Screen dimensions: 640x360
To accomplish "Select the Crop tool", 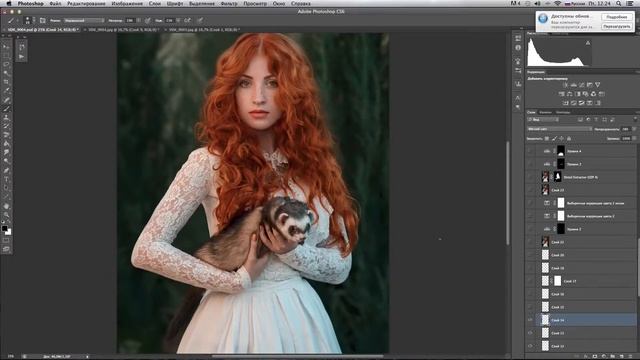I will 6,82.
